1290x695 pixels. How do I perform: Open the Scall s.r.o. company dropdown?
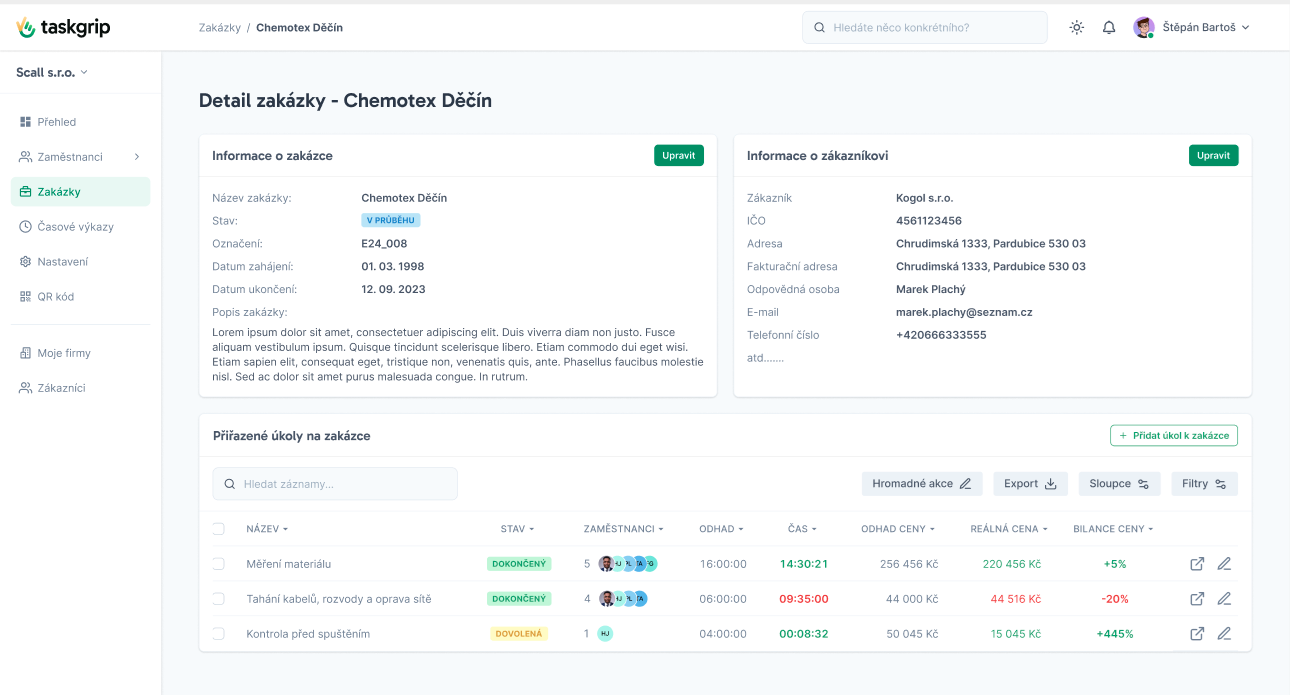(52, 72)
